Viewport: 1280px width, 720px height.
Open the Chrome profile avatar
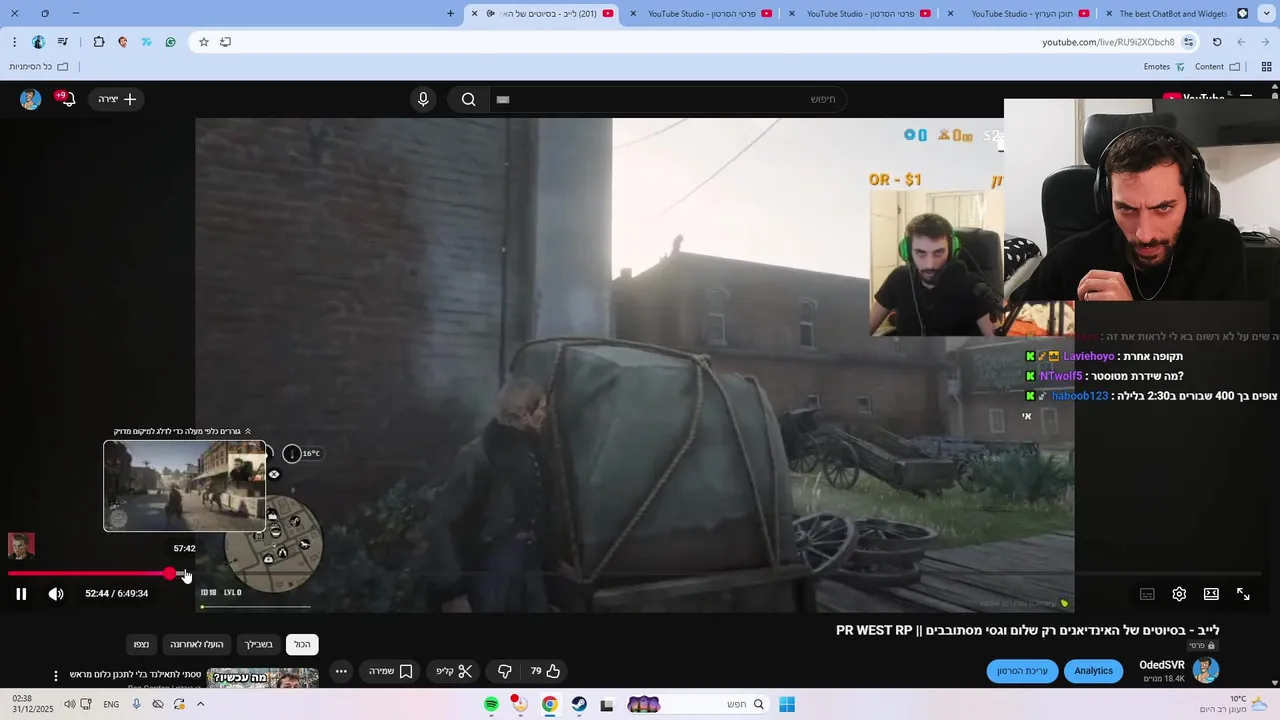(38, 42)
